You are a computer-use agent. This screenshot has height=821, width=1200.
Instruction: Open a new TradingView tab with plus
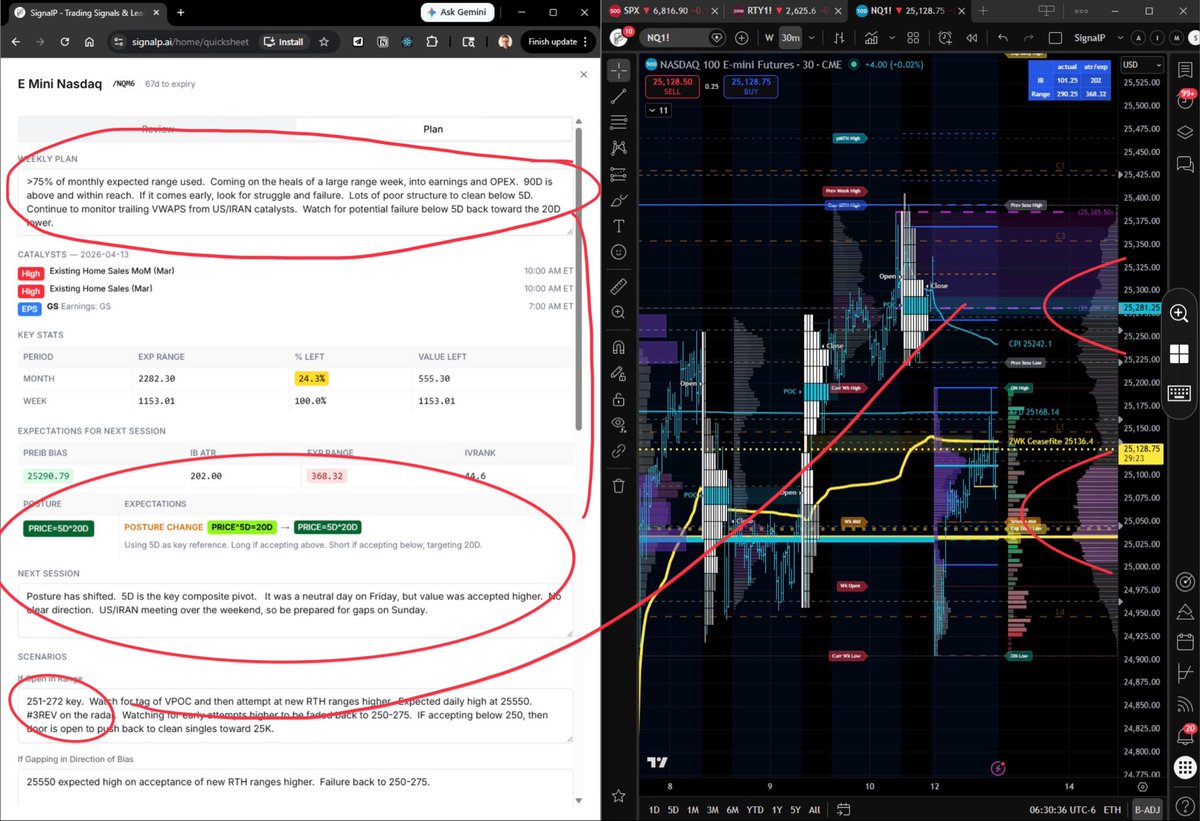[x=983, y=11]
